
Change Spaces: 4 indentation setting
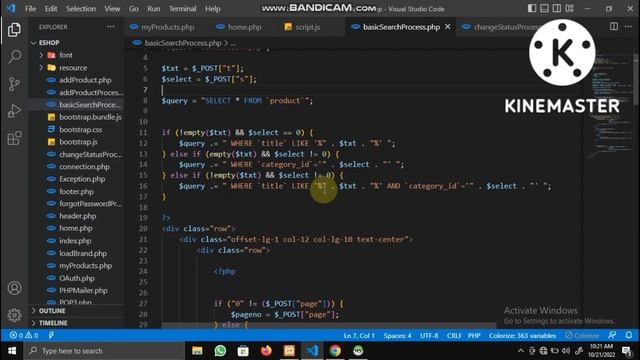[397, 336]
